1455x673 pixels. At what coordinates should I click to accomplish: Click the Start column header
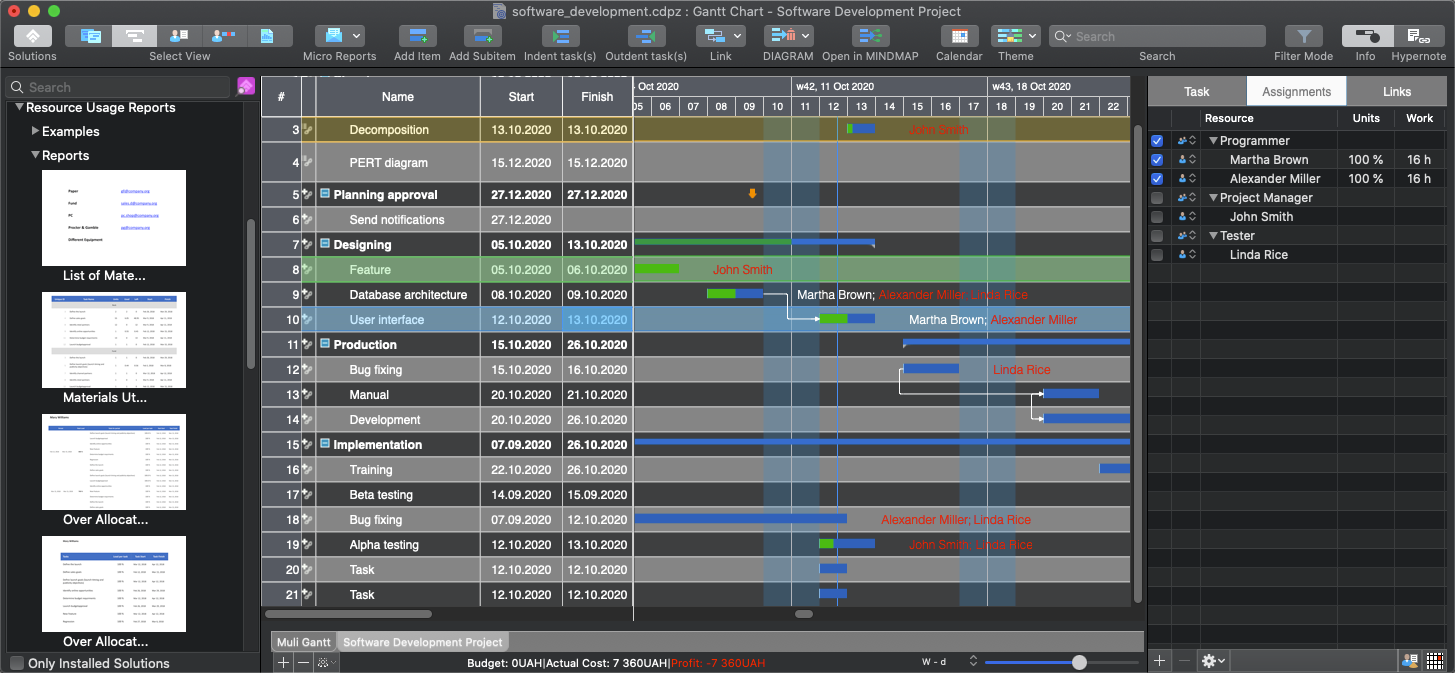pyautogui.click(x=521, y=97)
